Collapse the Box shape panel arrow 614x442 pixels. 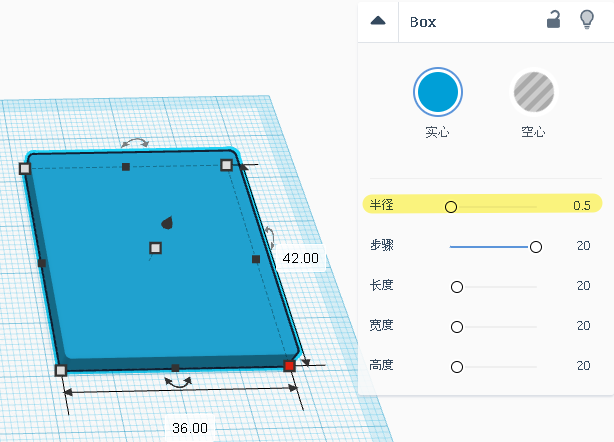coord(378,21)
